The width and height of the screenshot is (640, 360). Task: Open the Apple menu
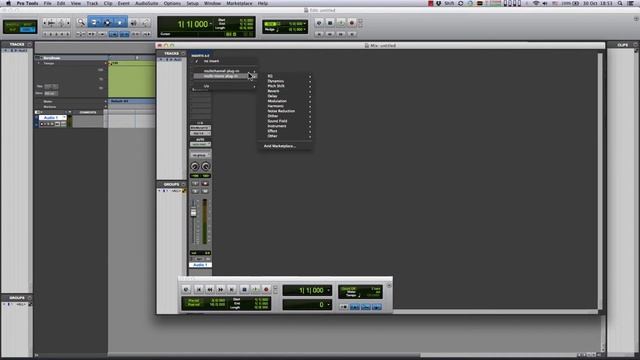[x=8, y=3]
